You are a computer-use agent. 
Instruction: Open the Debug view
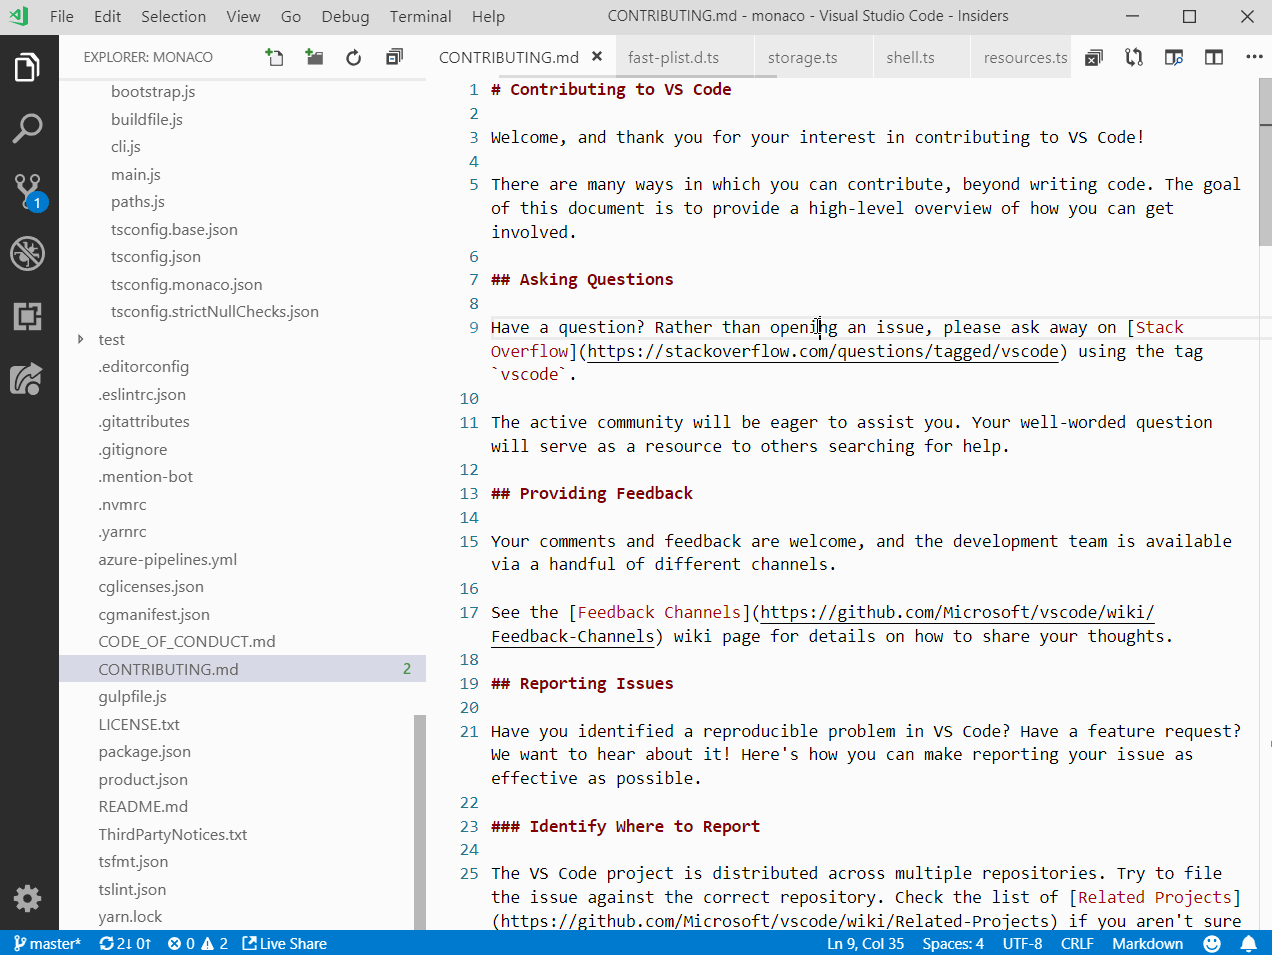(28, 254)
